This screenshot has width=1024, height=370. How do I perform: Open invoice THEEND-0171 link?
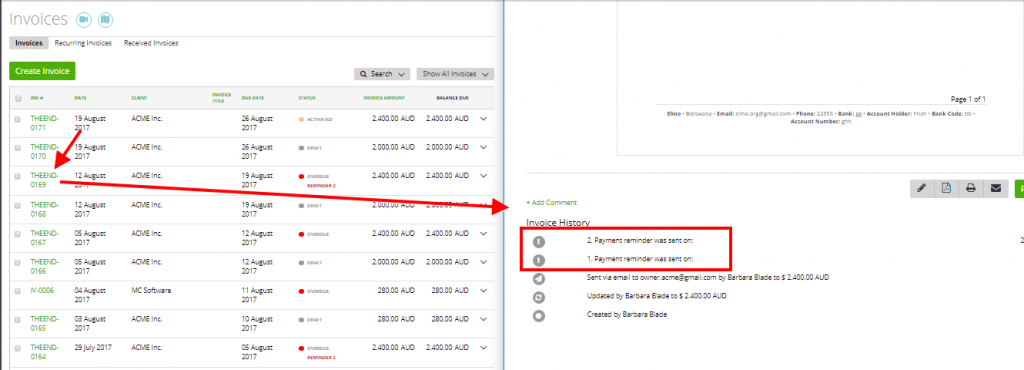44,123
